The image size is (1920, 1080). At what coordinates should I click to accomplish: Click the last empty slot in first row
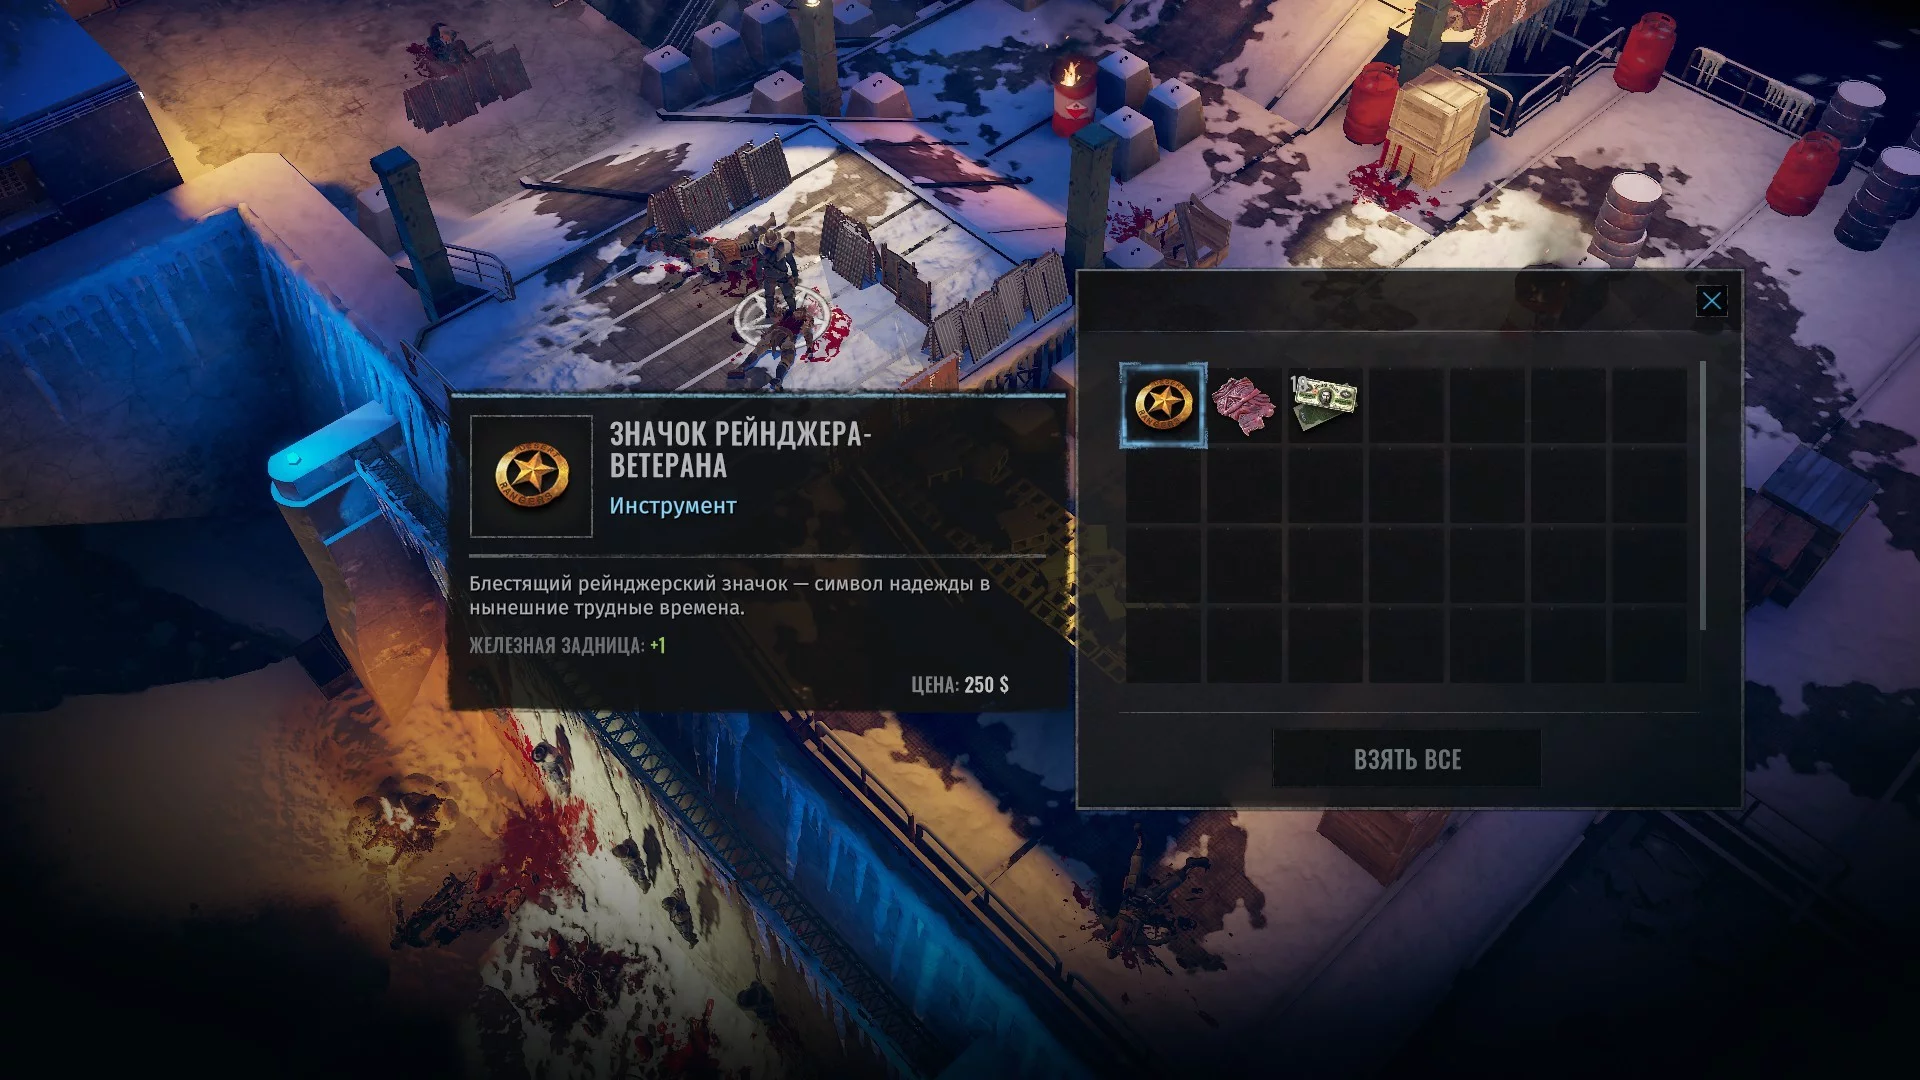tap(1649, 405)
